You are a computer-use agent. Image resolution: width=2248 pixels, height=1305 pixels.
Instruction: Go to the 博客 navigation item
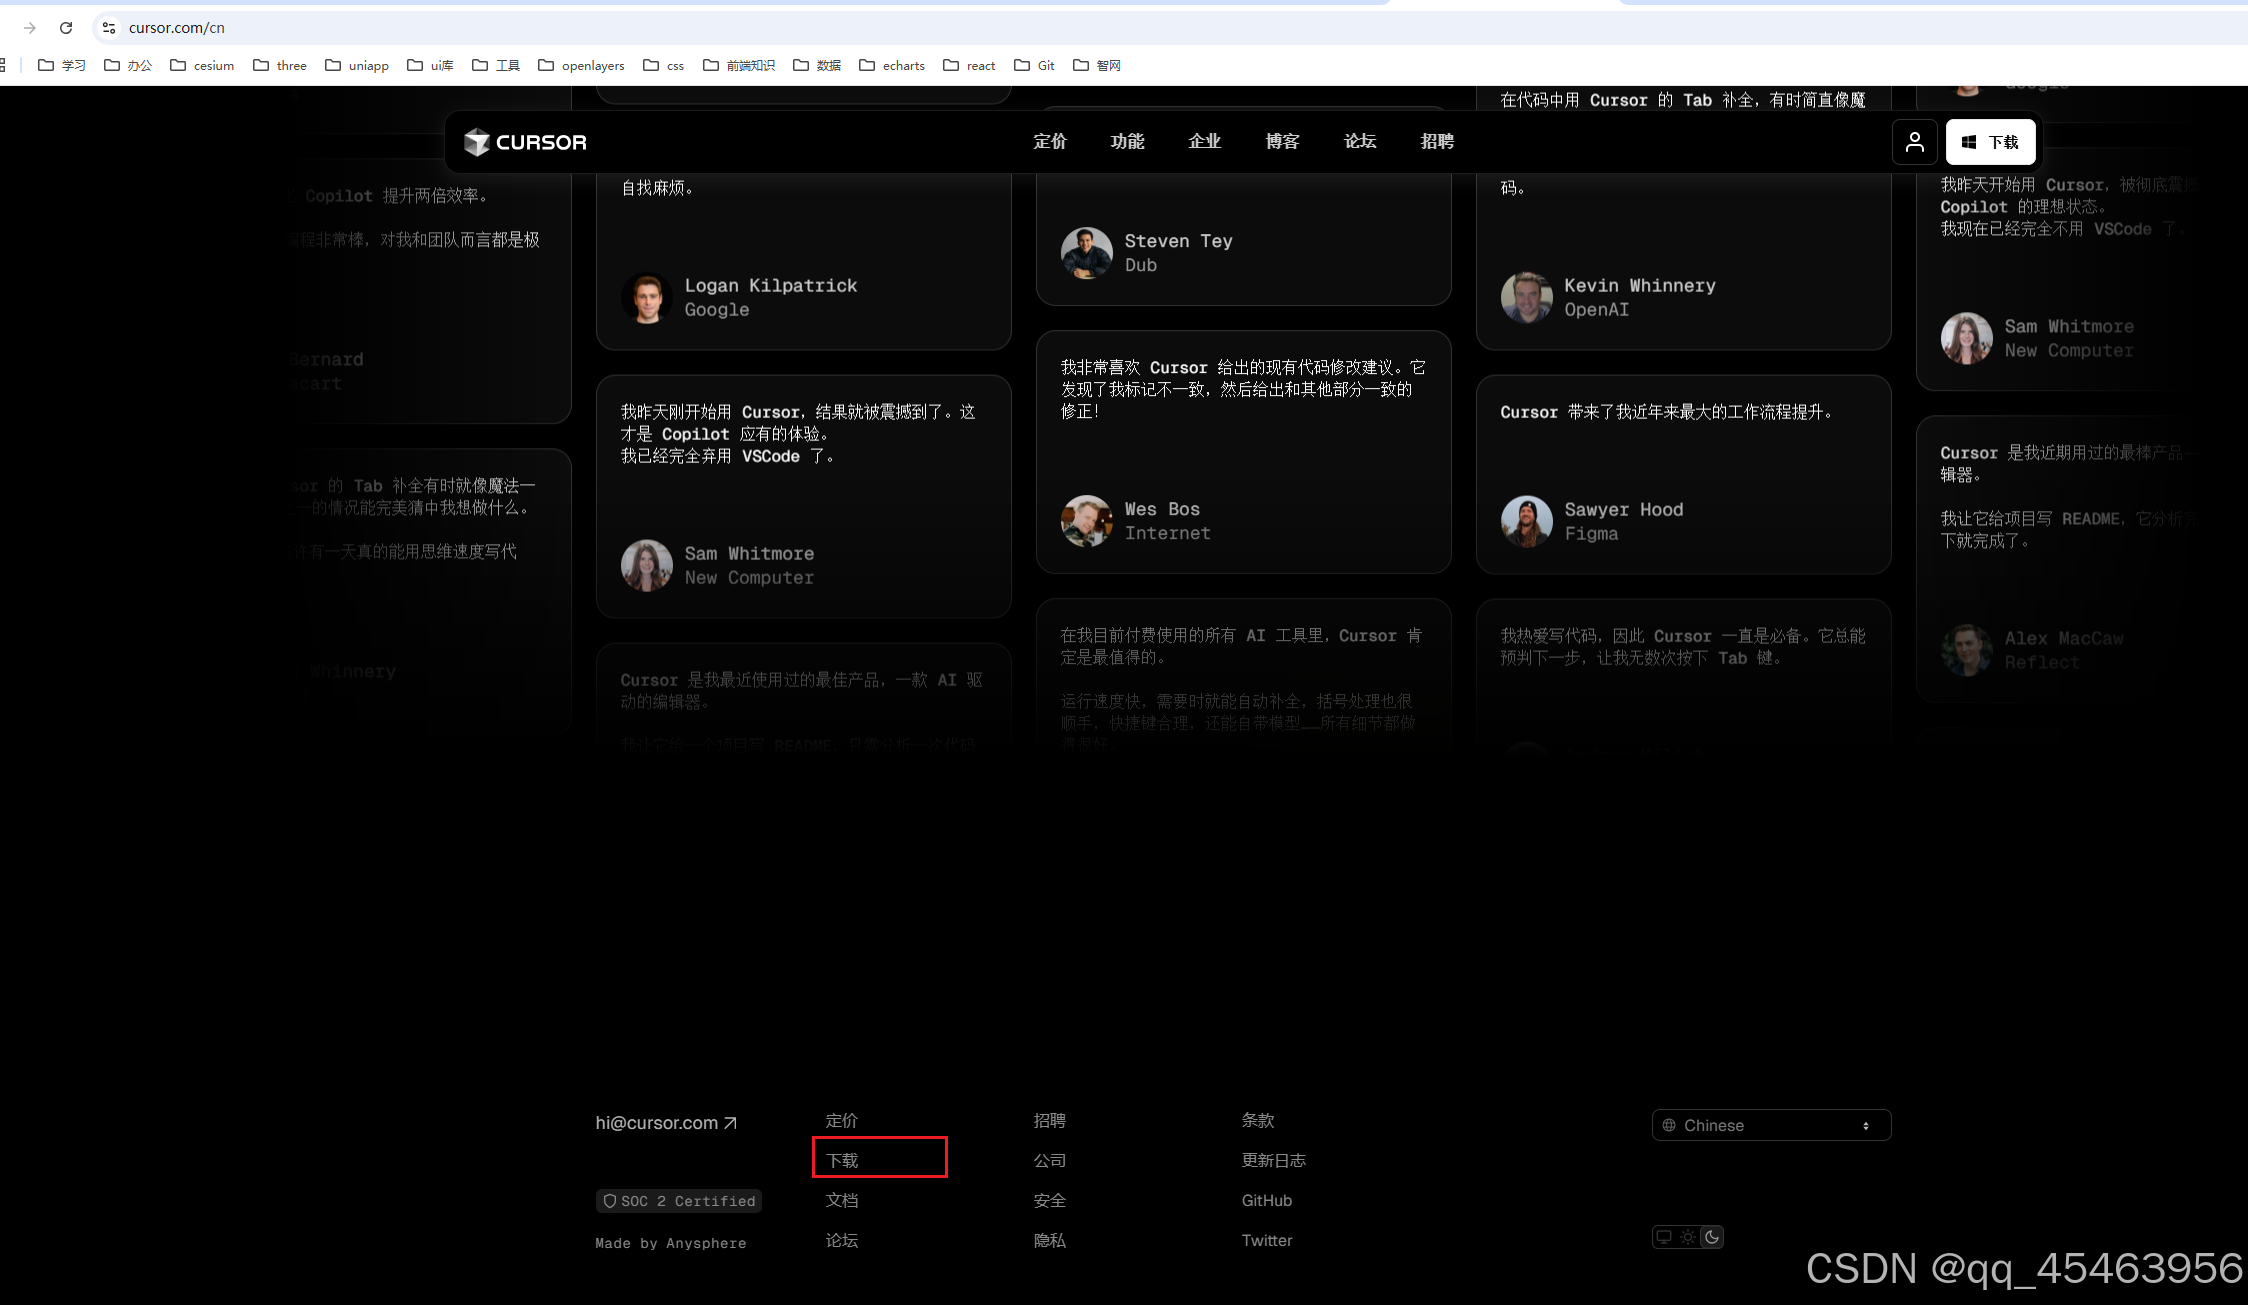click(1282, 142)
